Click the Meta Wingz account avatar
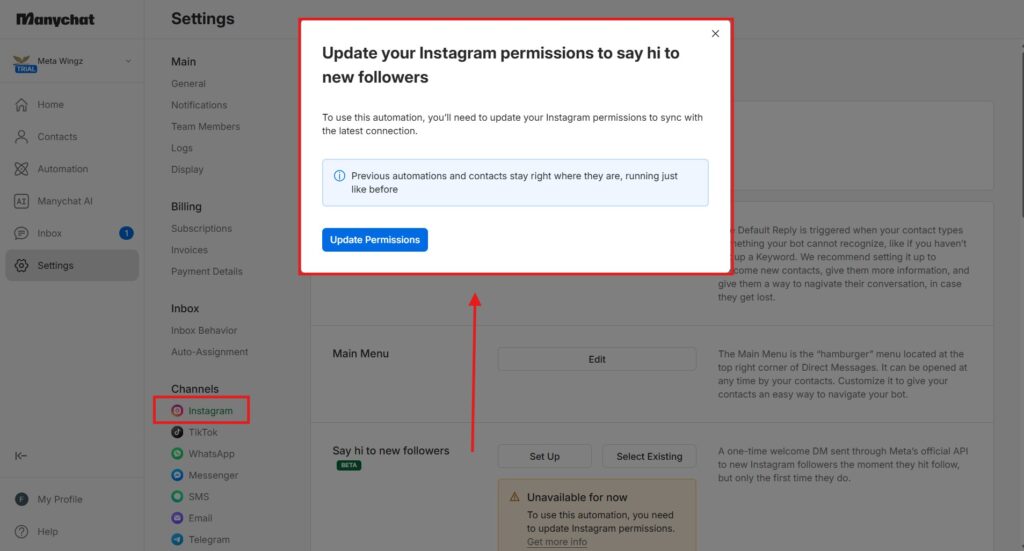The height and width of the screenshot is (551, 1024). [x=23, y=63]
